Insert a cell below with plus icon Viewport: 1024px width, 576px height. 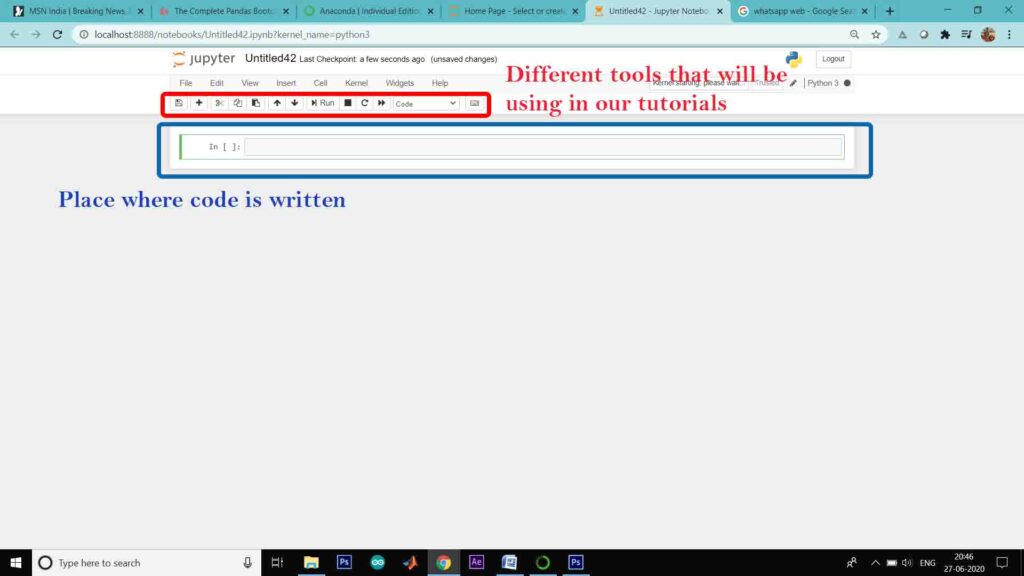(x=199, y=103)
